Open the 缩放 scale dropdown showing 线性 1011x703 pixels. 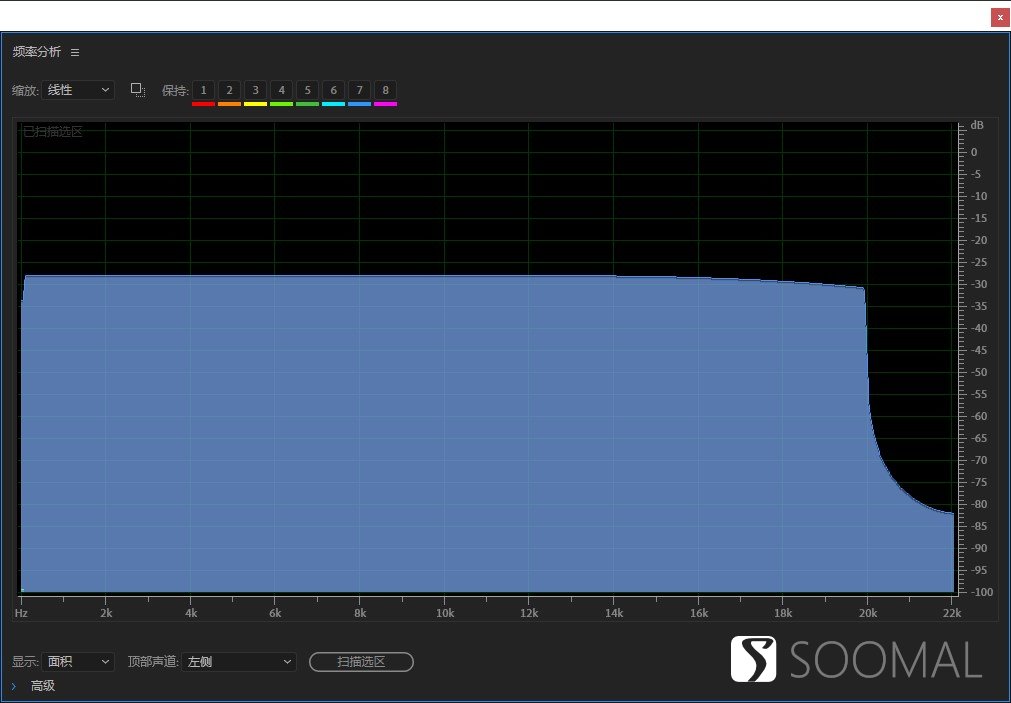(78, 90)
